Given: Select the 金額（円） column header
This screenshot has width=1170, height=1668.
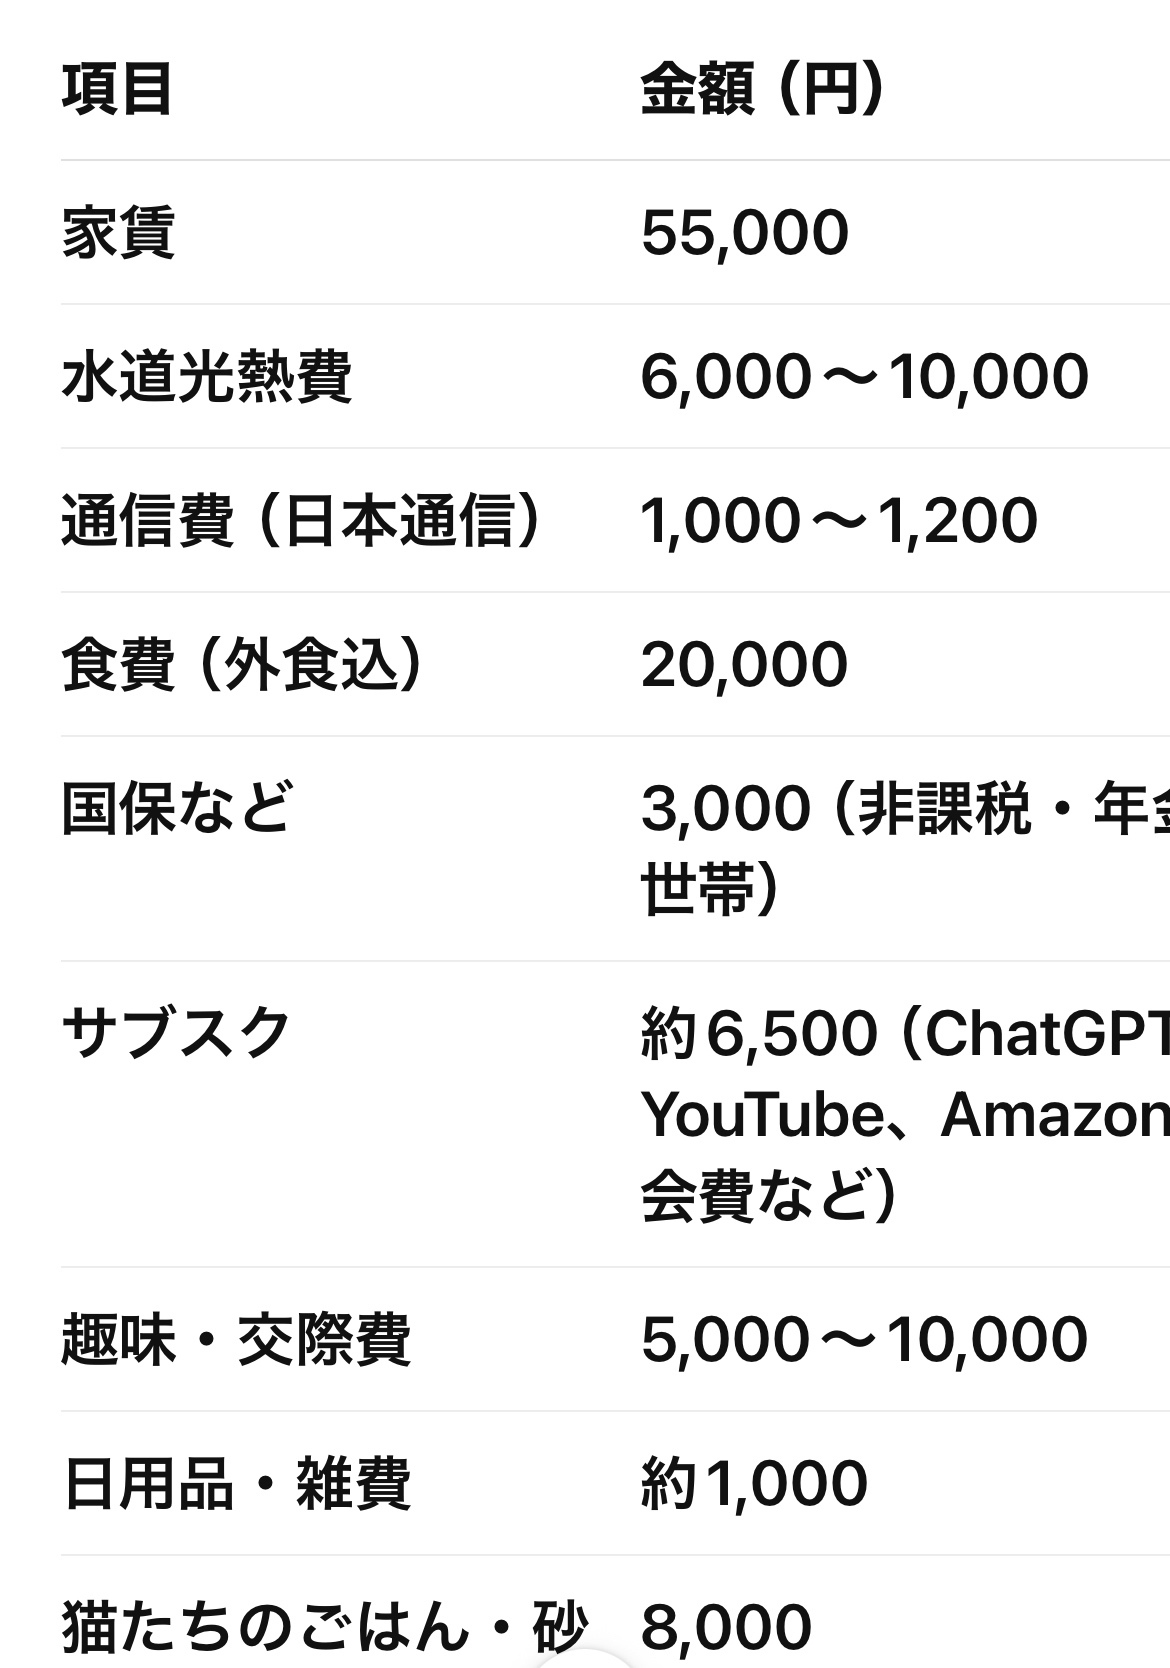Looking at the screenshot, I should [x=764, y=88].
